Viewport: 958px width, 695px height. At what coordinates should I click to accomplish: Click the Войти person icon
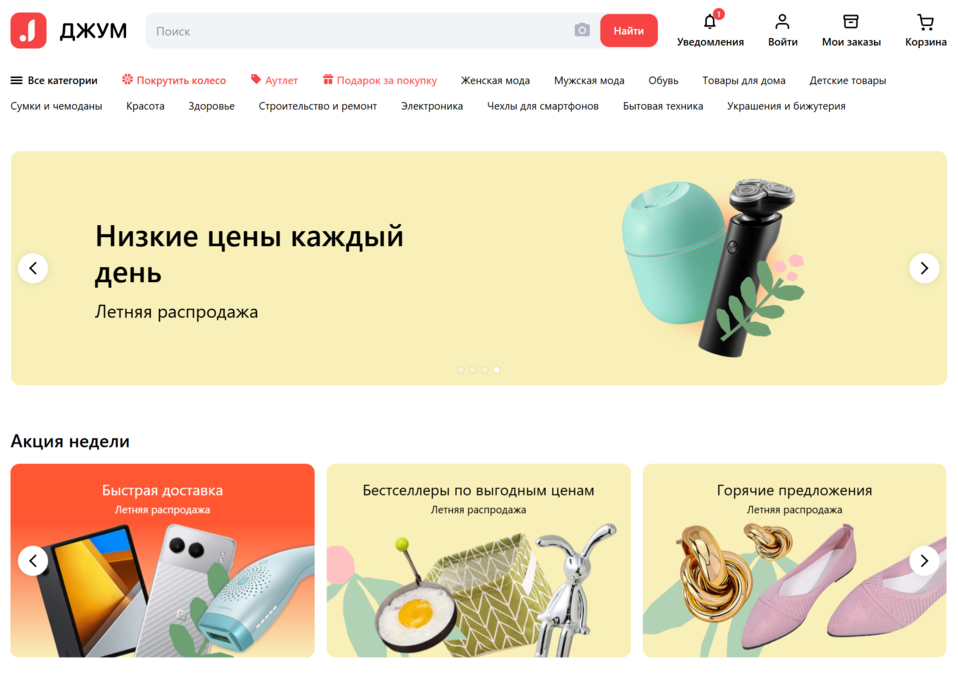[782, 22]
